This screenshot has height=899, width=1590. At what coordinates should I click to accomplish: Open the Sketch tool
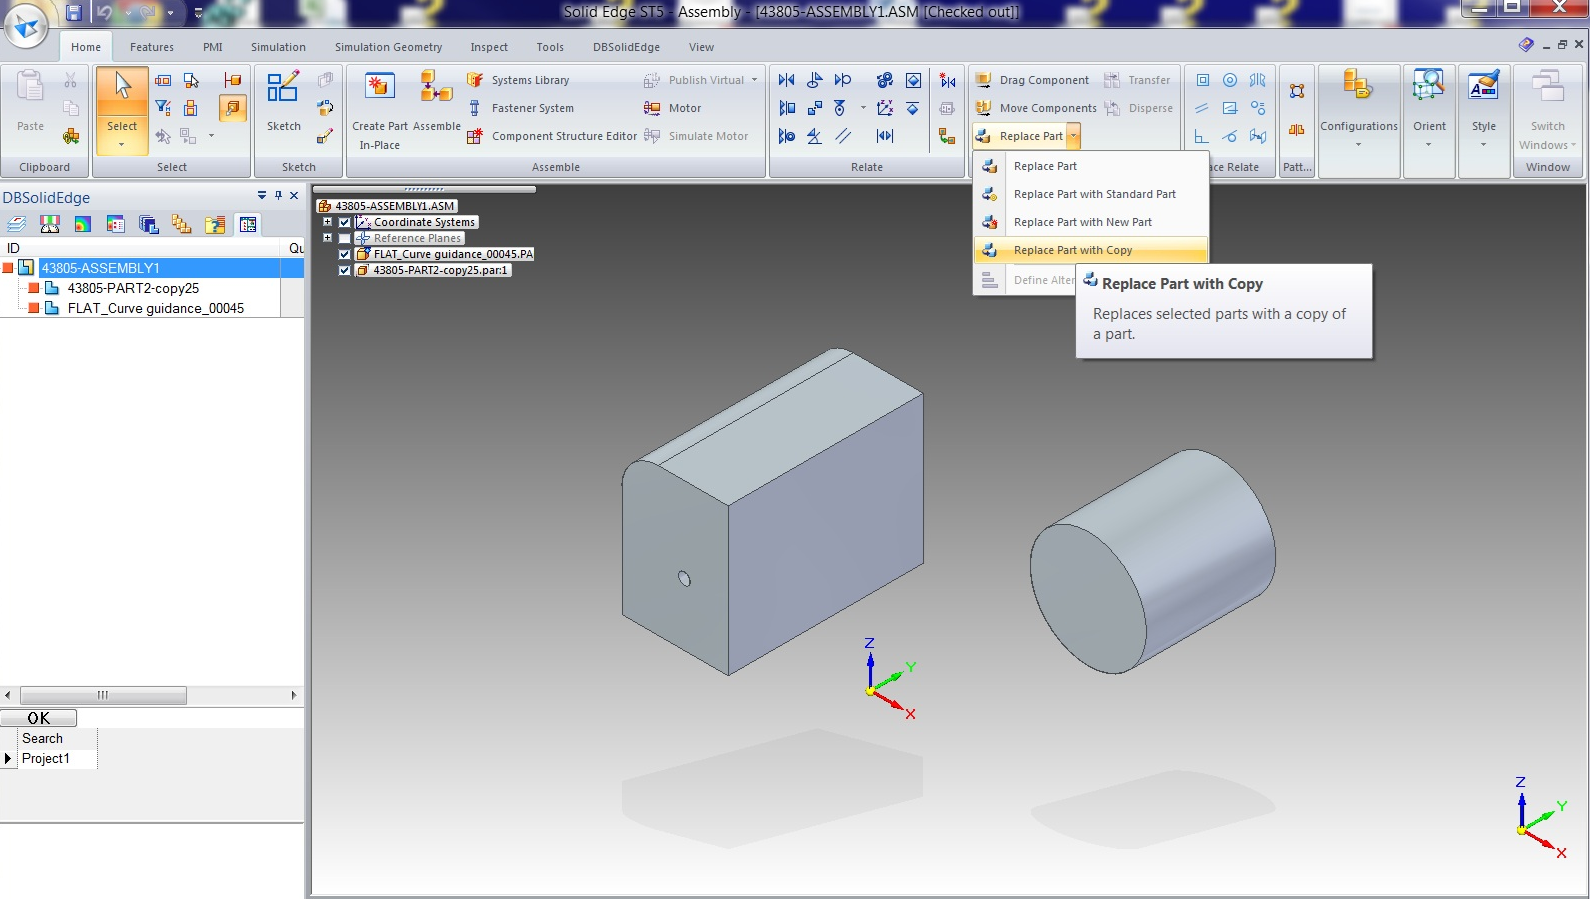pos(283,87)
